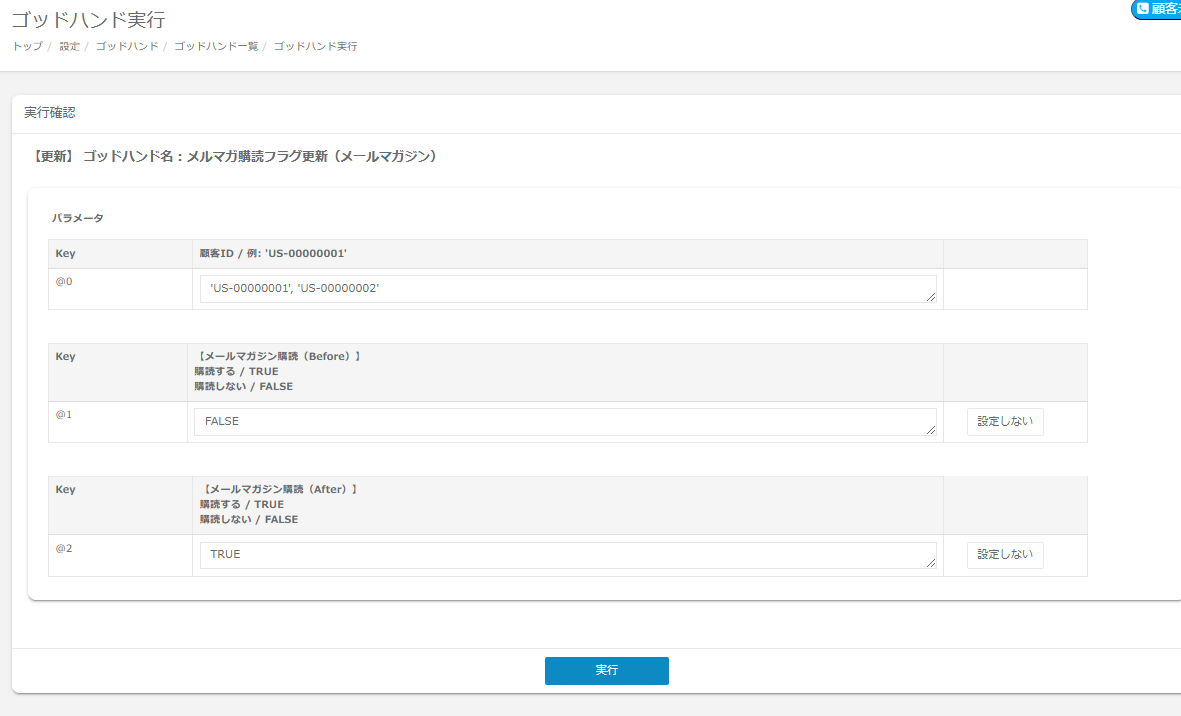Focus the @0 customer ID text field
This screenshot has width=1181, height=716.
click(x=568, y=288)
